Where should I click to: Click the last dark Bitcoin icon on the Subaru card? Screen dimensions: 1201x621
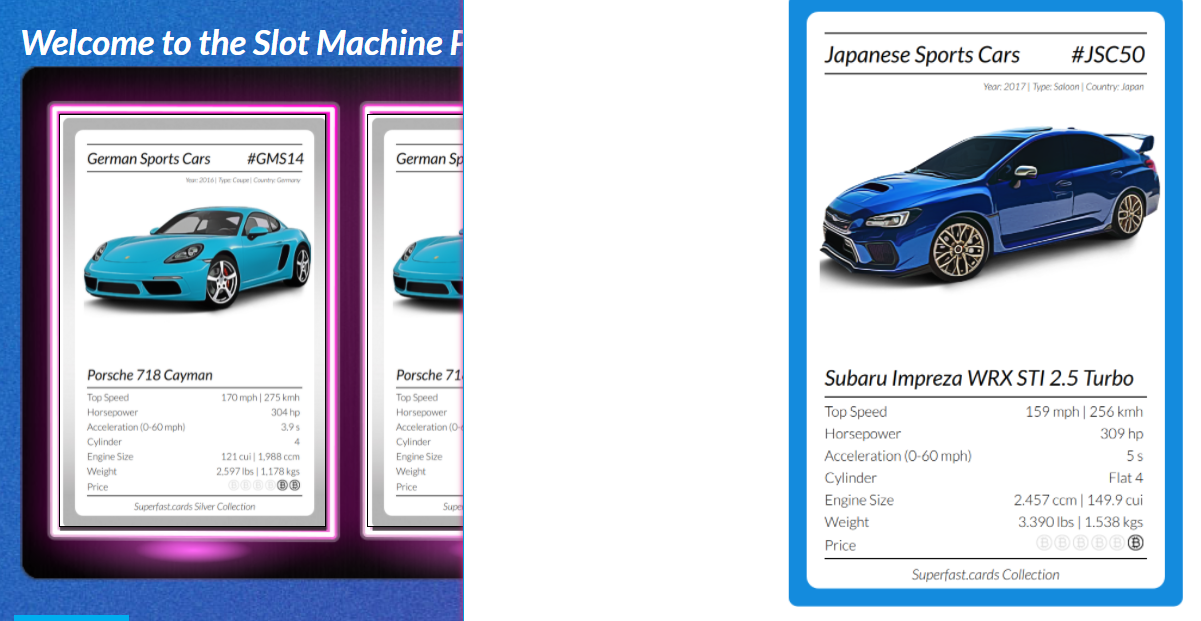[1135, 543]
